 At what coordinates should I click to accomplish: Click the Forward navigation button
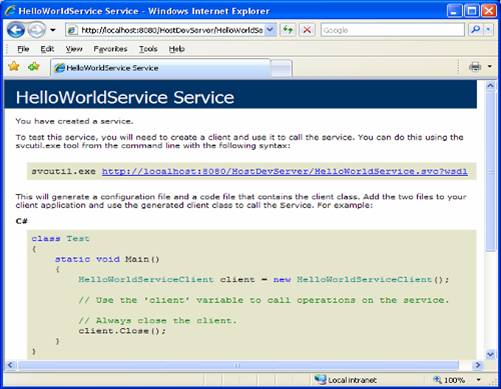pos(37,30)
